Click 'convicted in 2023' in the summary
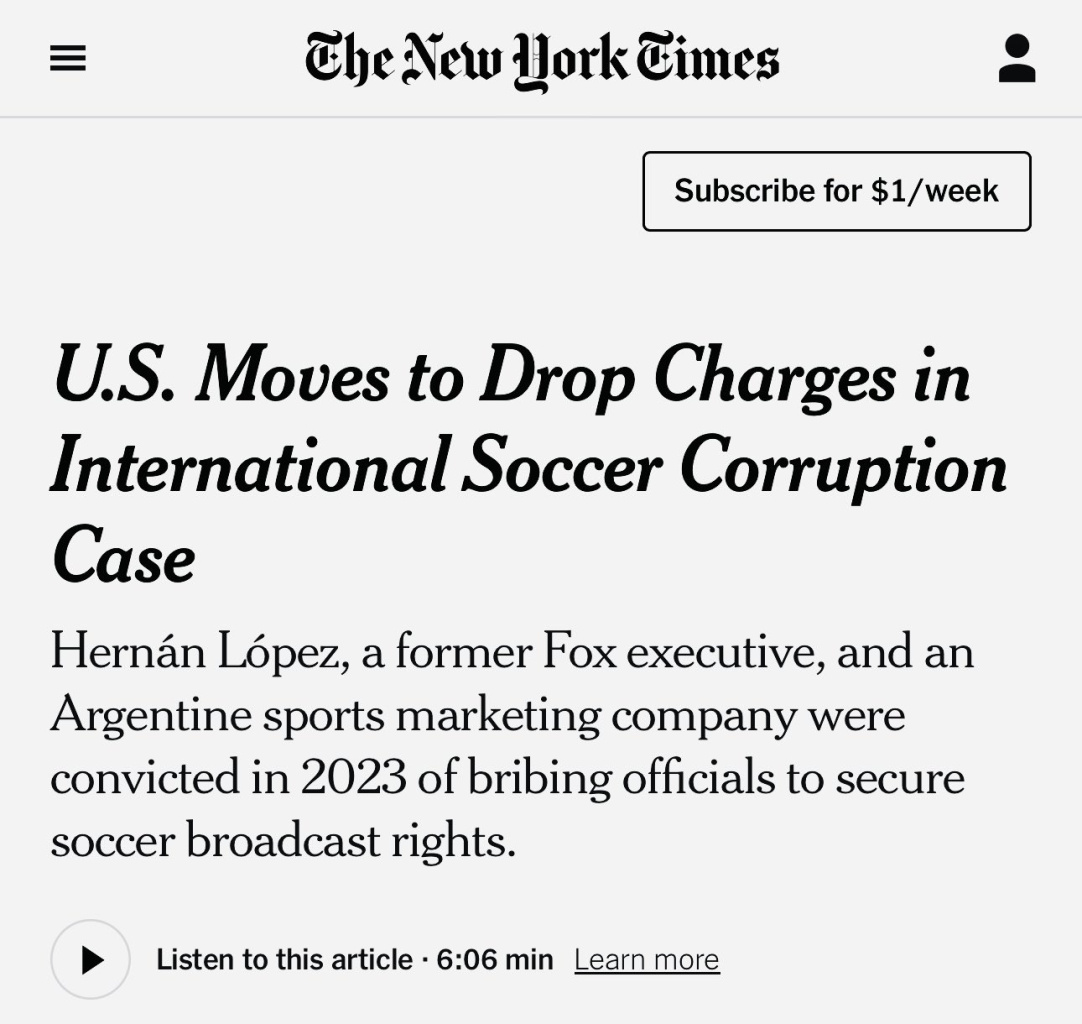 [x=228, y=778]
